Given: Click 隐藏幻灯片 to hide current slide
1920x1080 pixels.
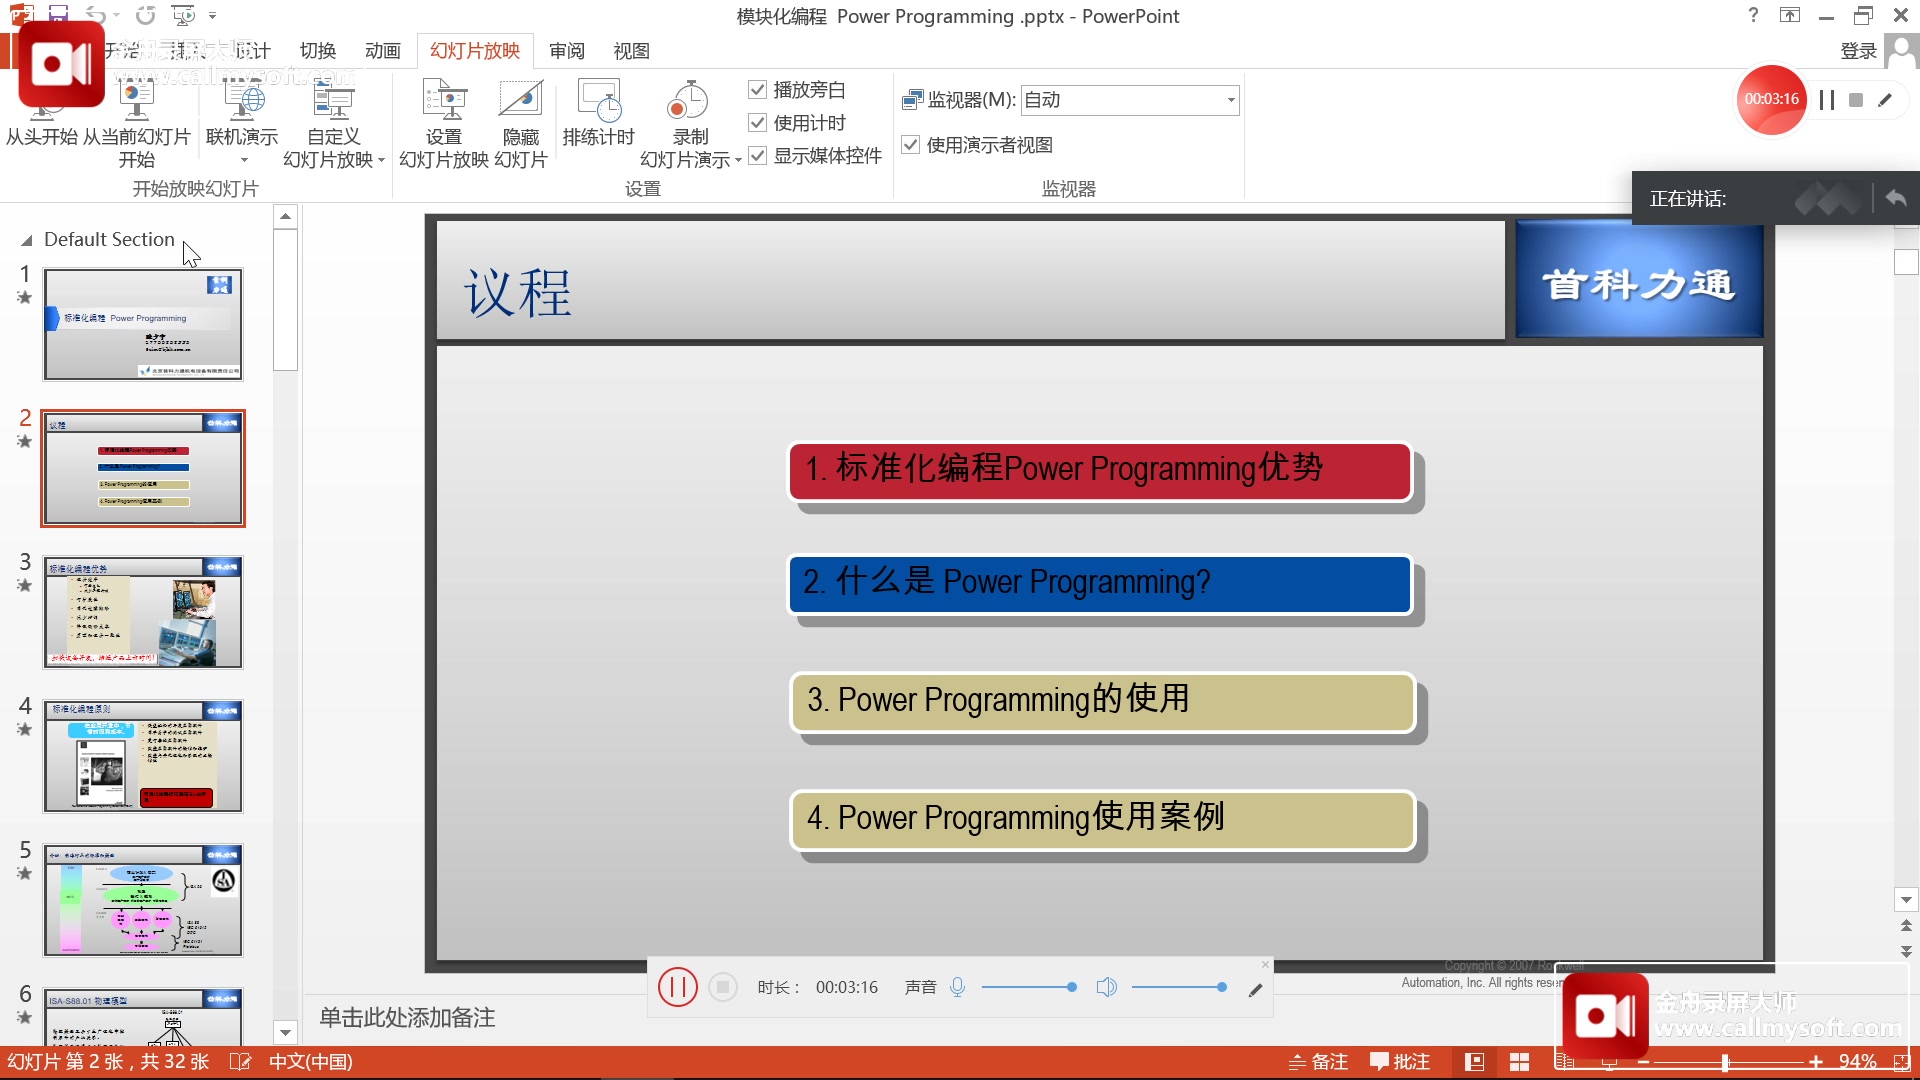Looking at the screenshot, I should pyautogui.click(x=520, y=120).
